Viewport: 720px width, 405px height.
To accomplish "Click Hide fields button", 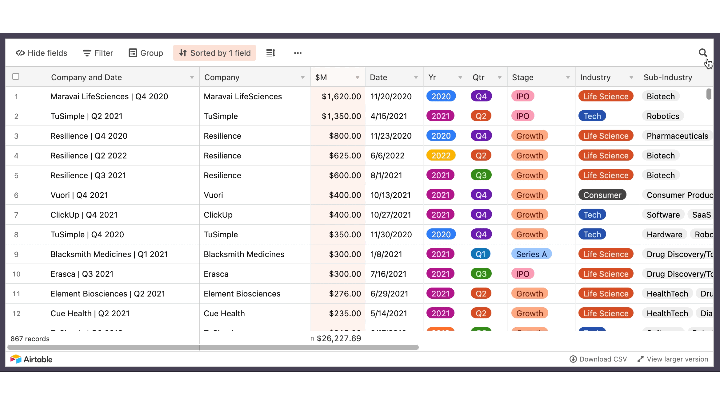I will (x=41, y=53).
